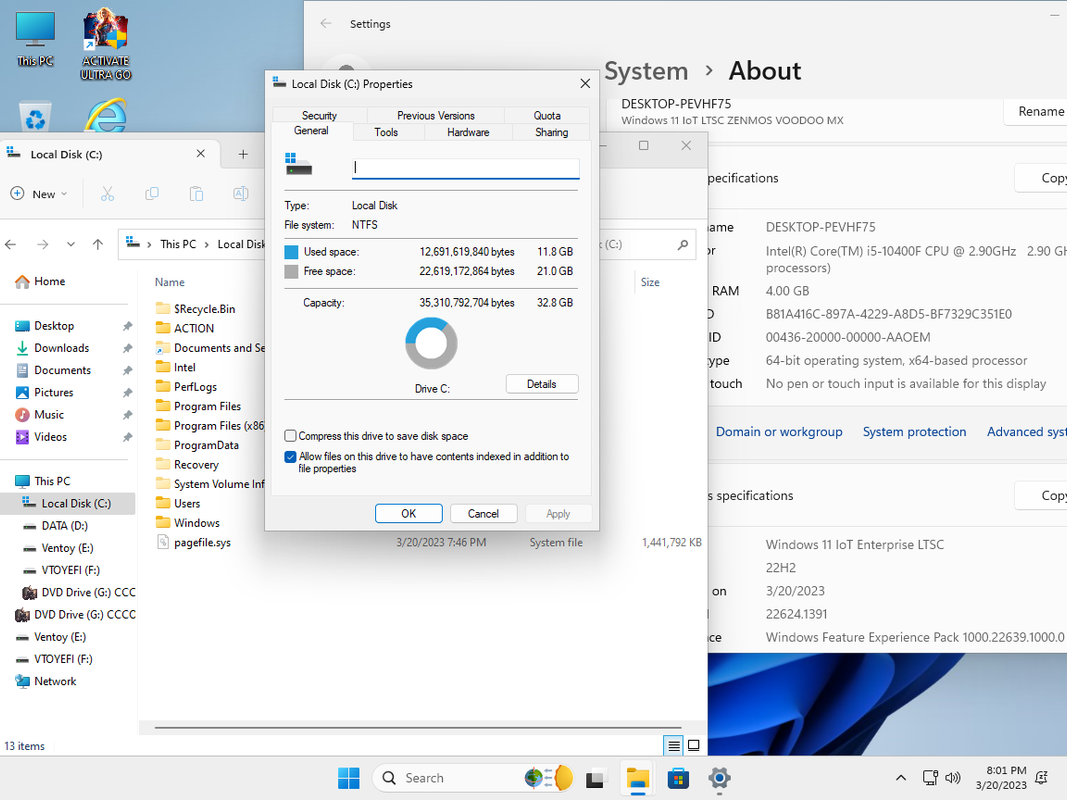Click the taskbar clock showing 8:01 PM
The width and height of the screenshot is (1067, 800).
click(1001, 778)
